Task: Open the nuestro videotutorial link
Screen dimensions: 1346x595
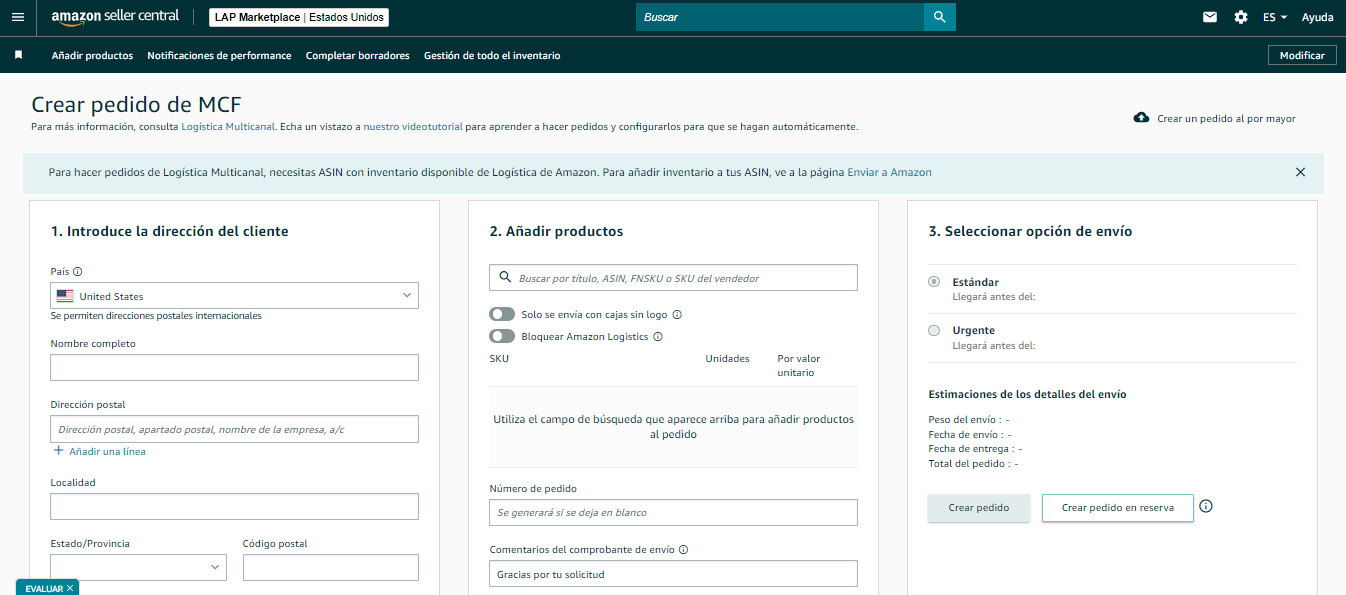Action: pyautogui.click(x=413, y=127)
